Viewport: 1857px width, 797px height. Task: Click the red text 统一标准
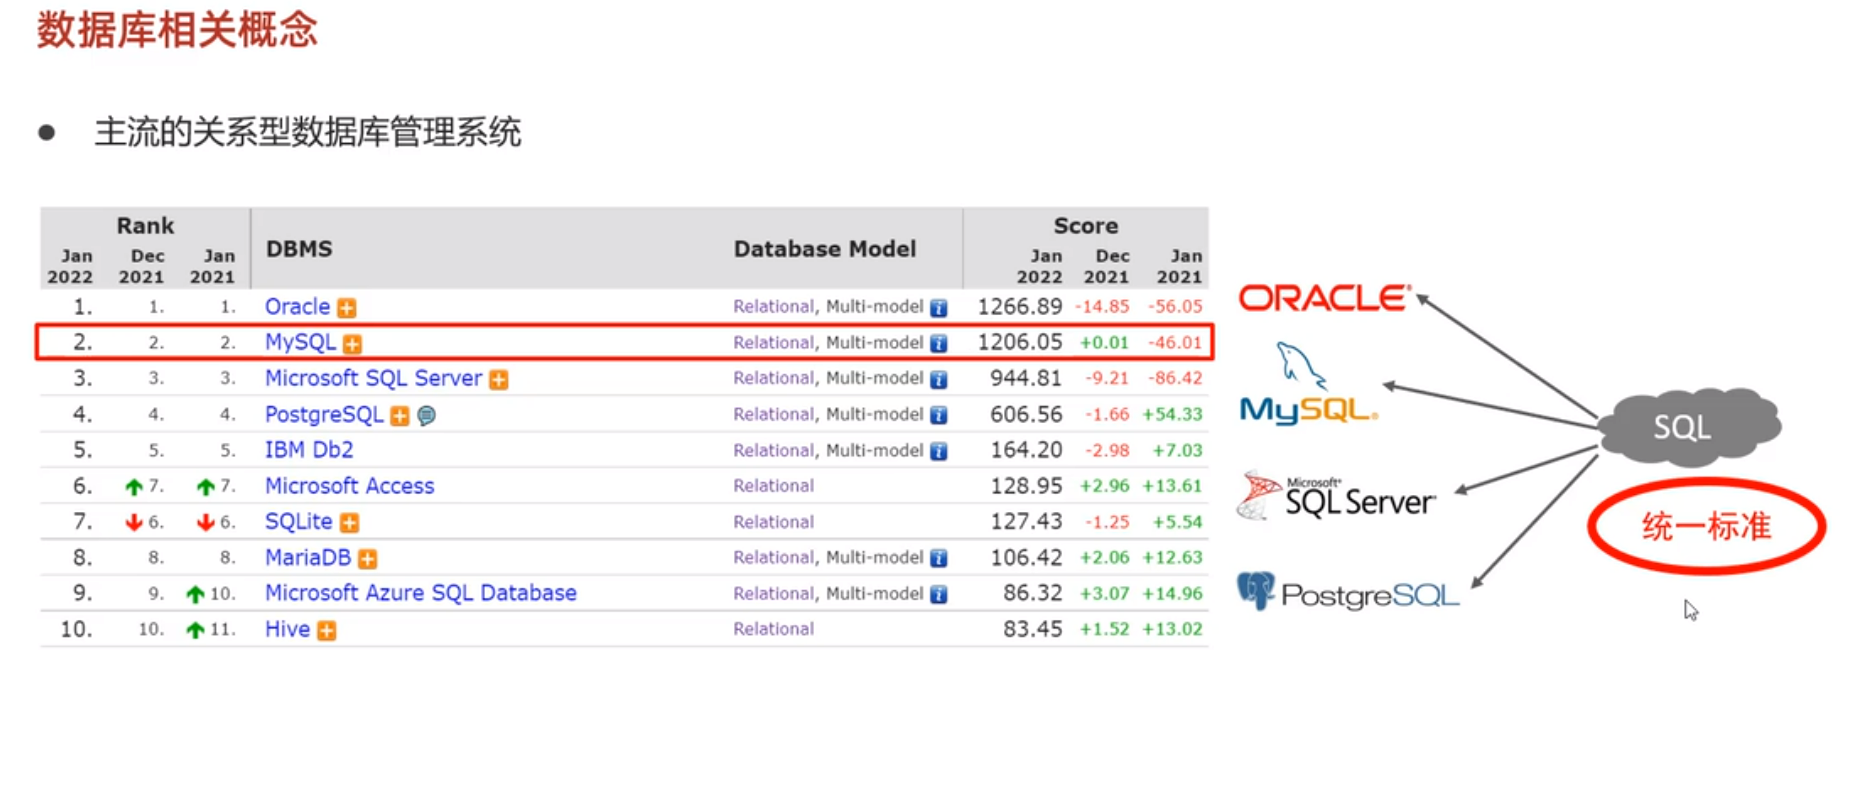(x=1706, y=526)
